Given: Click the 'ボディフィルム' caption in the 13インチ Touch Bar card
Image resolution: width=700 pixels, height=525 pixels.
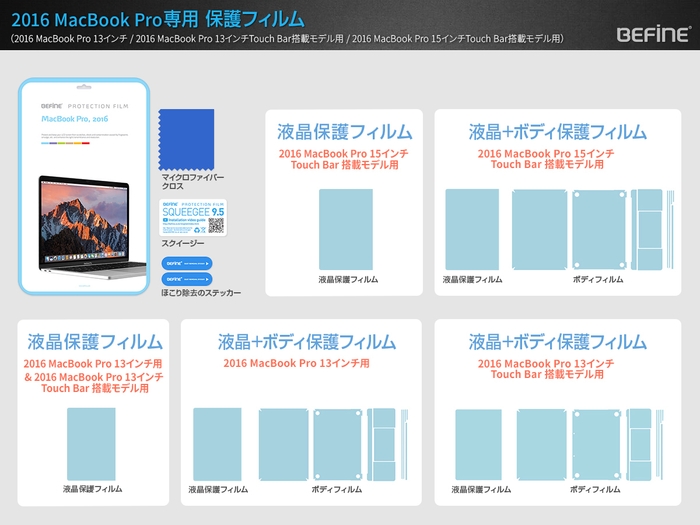Looking at the screenshot, I should tap(595, 489).
